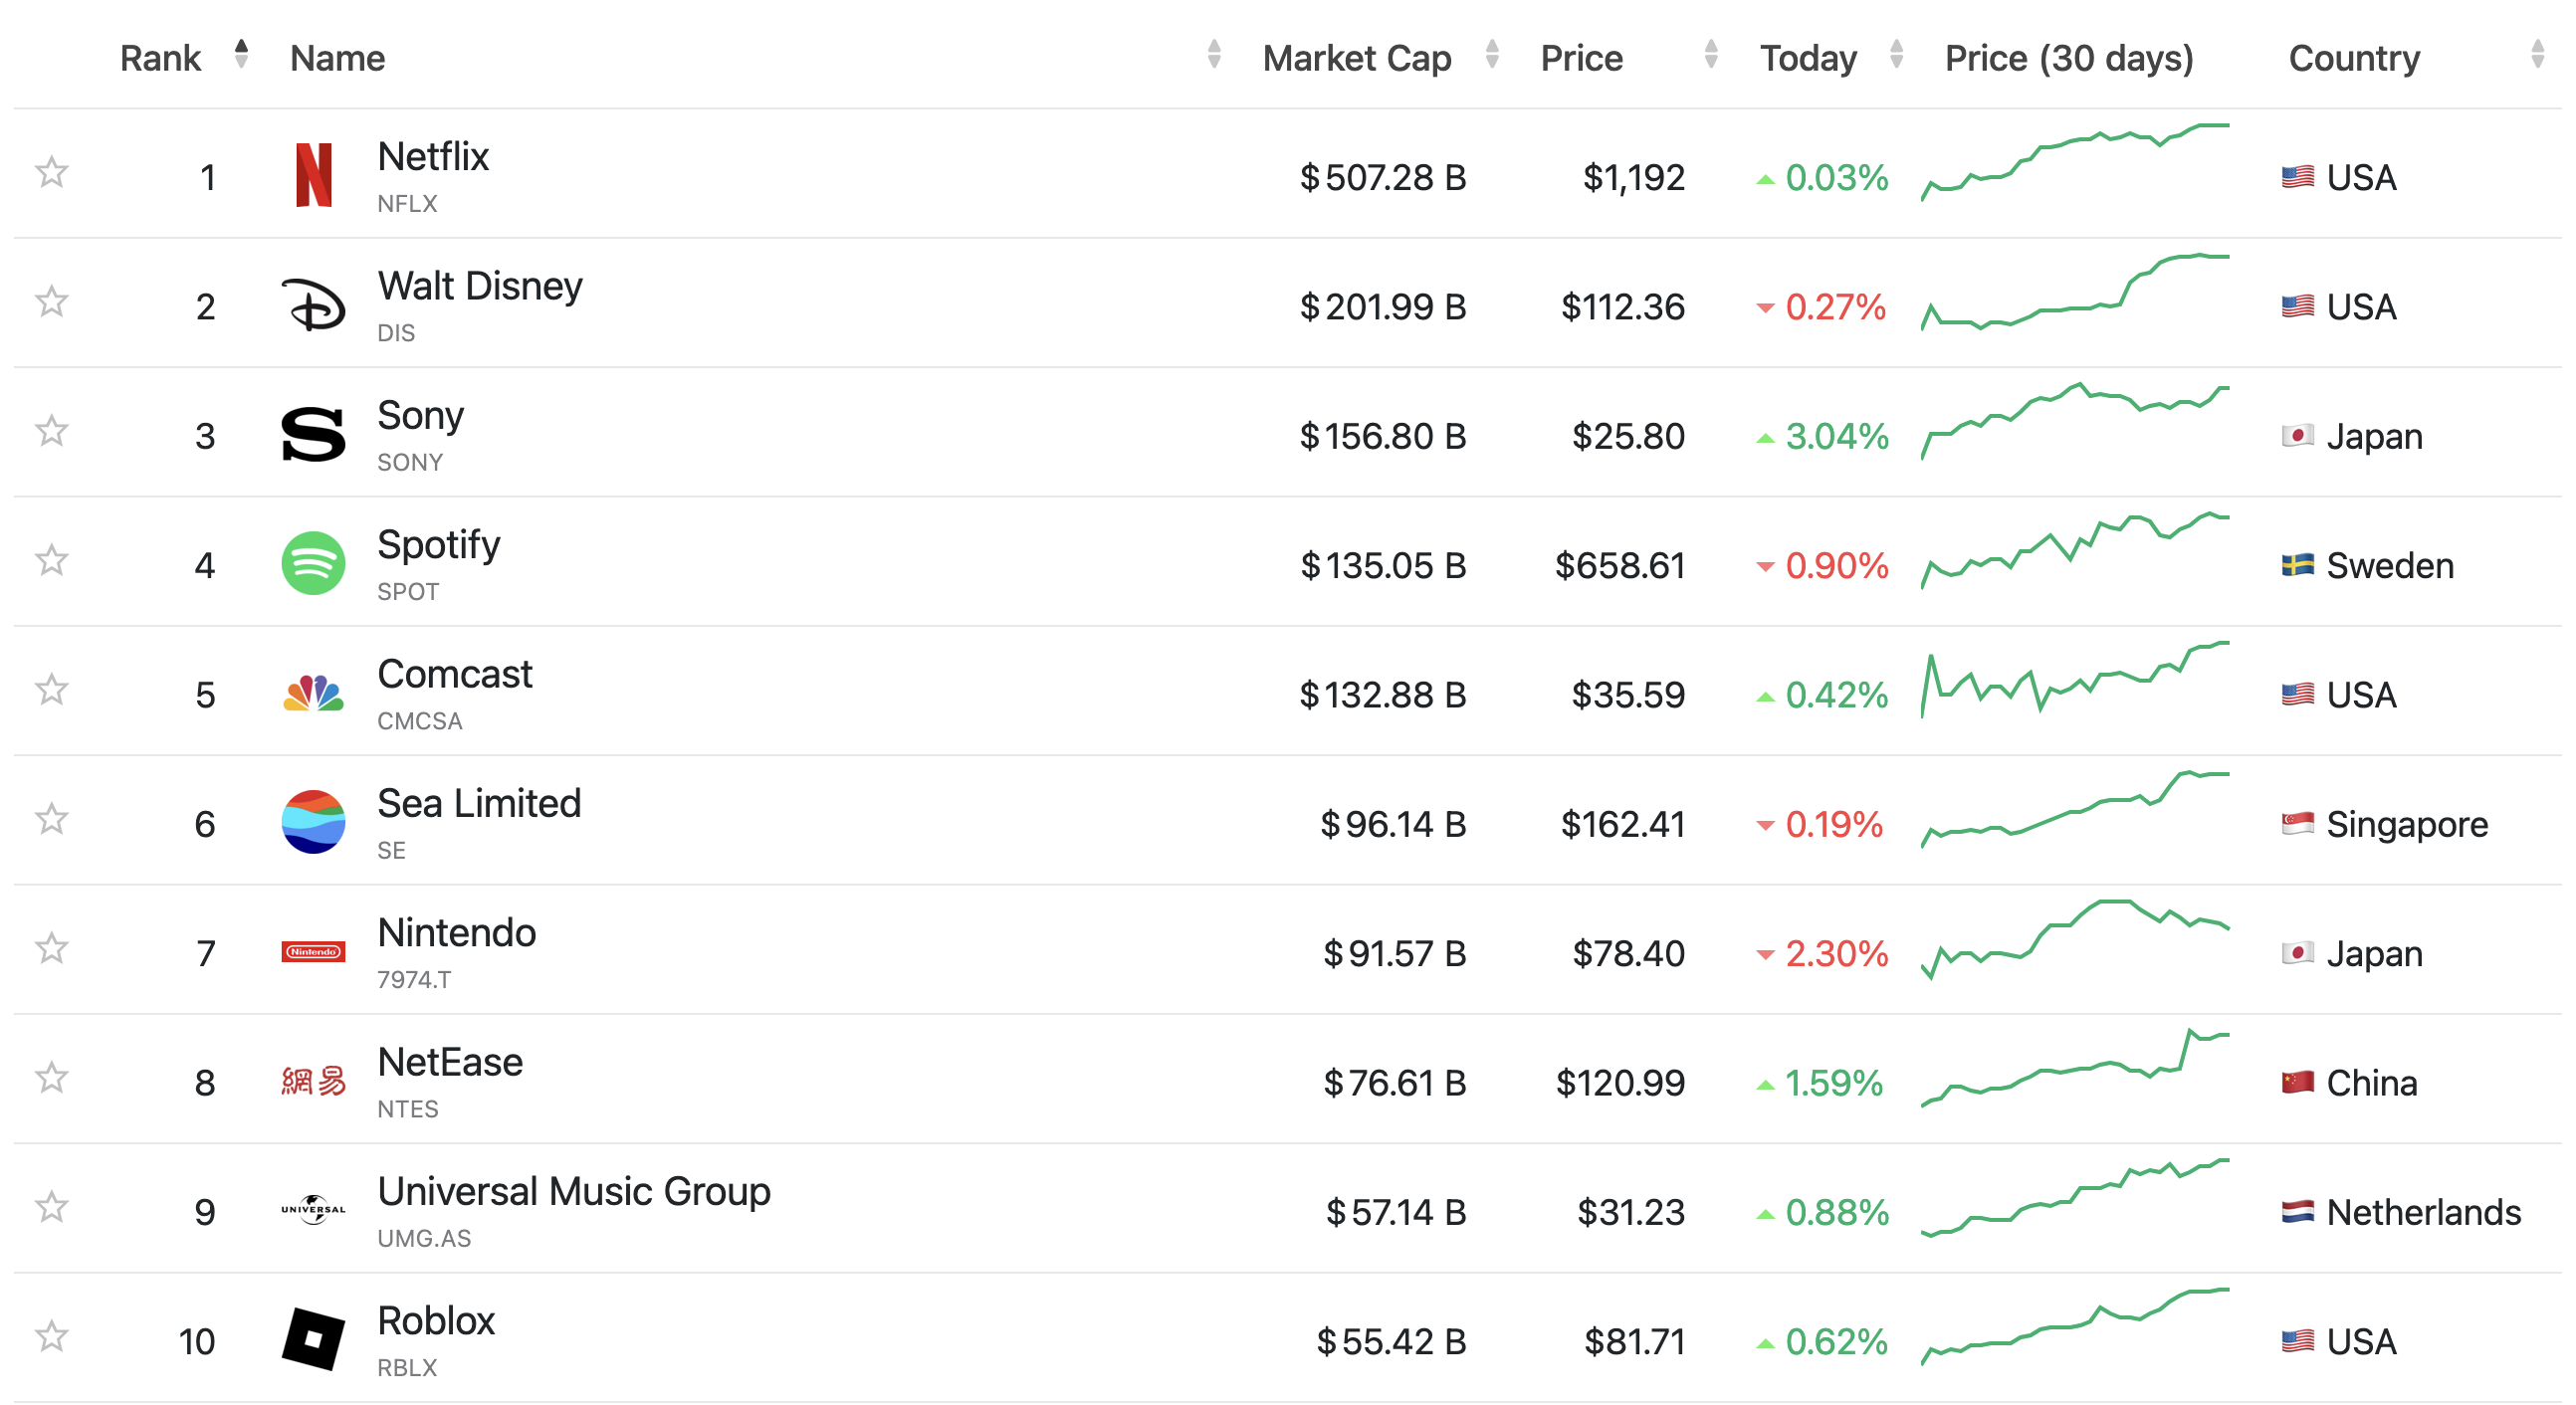2576x1405 pixels.
Task: Click the Netflix logo icon
Action: pyautogui.click(x=313, y=176)
